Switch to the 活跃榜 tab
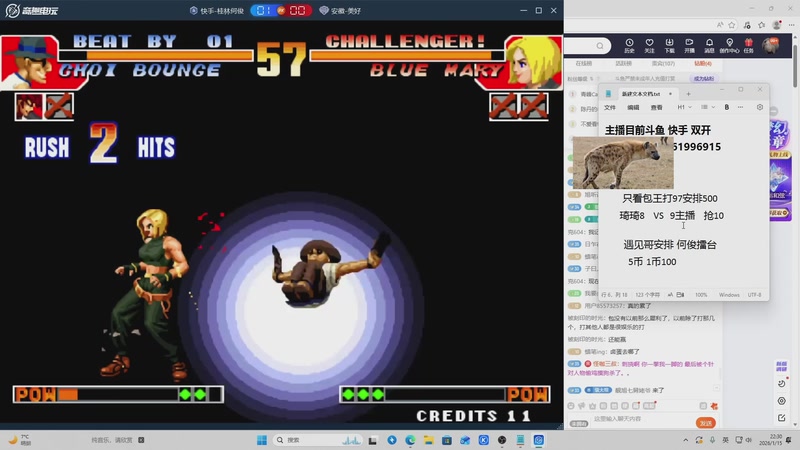Screen dimensions: 800x450 [x=623, y=64]
